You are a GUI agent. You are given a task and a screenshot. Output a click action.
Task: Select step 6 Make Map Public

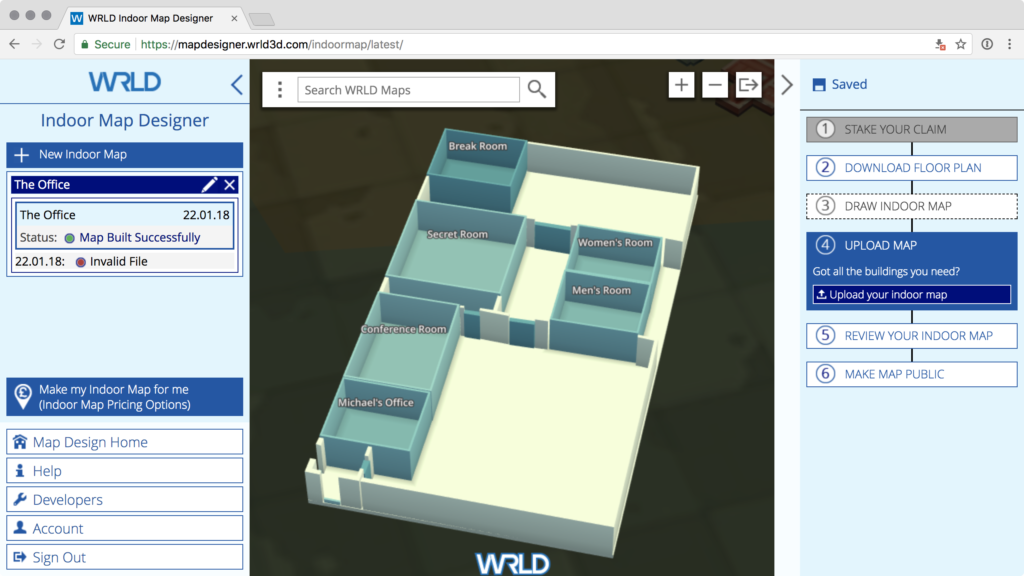(912, 374)
